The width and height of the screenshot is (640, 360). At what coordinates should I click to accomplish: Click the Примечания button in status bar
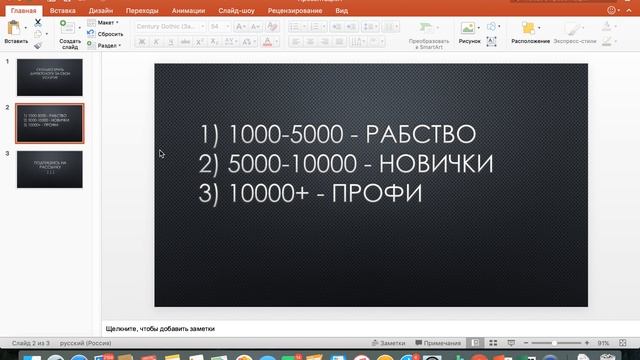(438, 343)
